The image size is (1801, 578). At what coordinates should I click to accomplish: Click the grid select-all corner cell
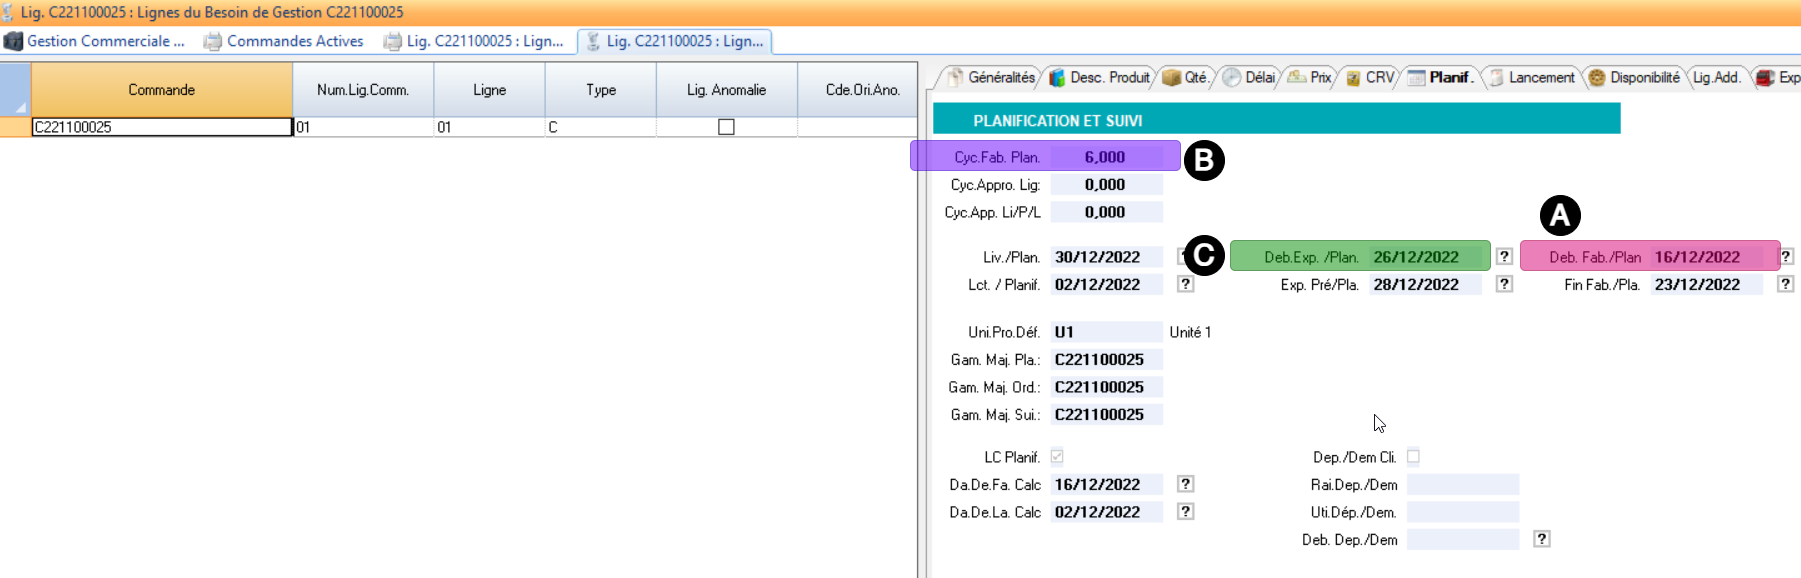coord(15,90)
